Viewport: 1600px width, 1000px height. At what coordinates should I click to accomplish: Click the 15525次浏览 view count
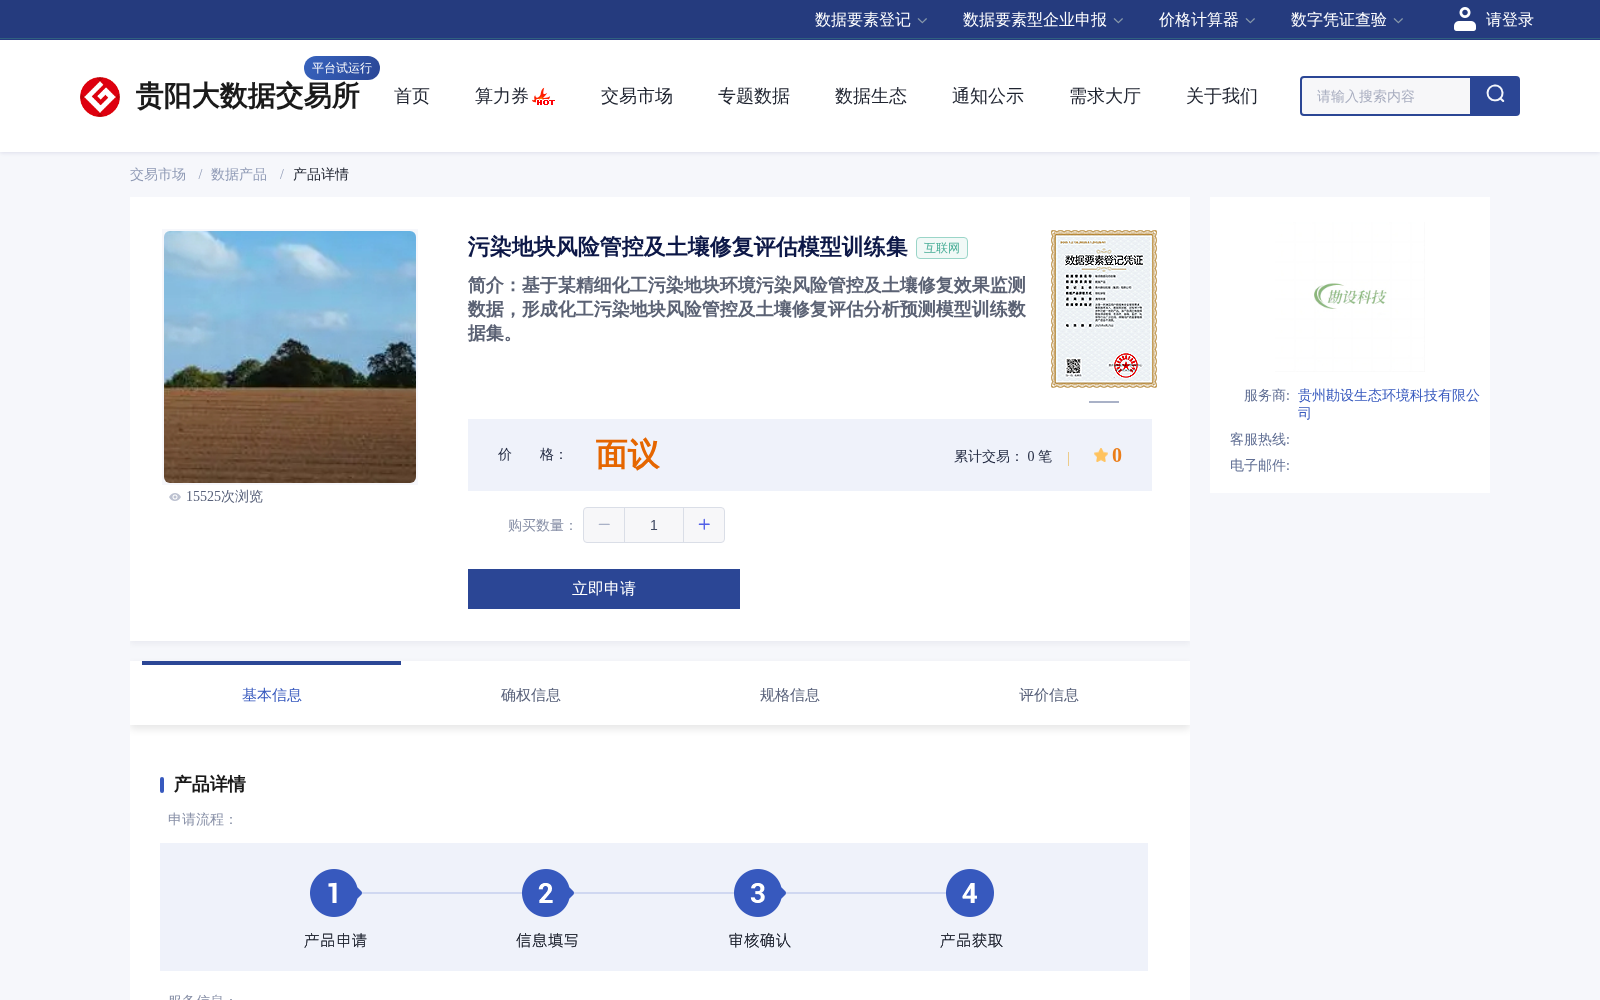pyautogui.click(x=224, y=497)
